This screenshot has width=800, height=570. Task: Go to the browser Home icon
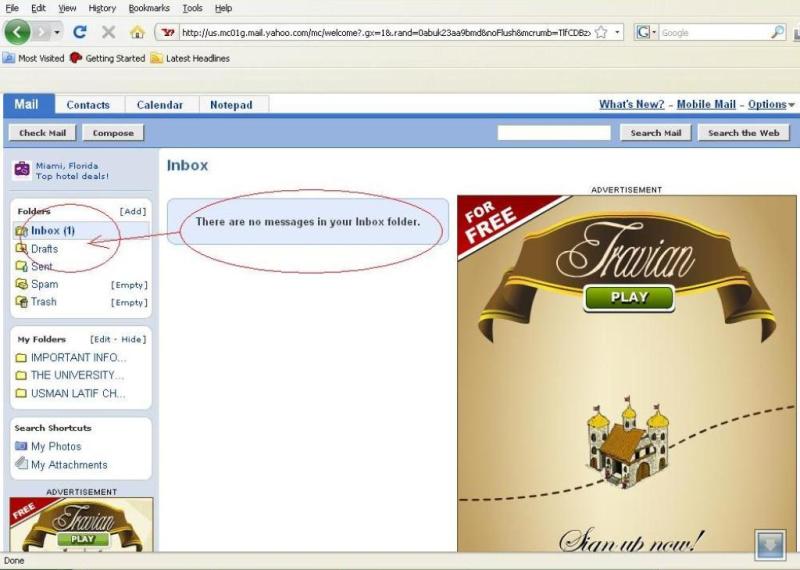coord(137,32)
